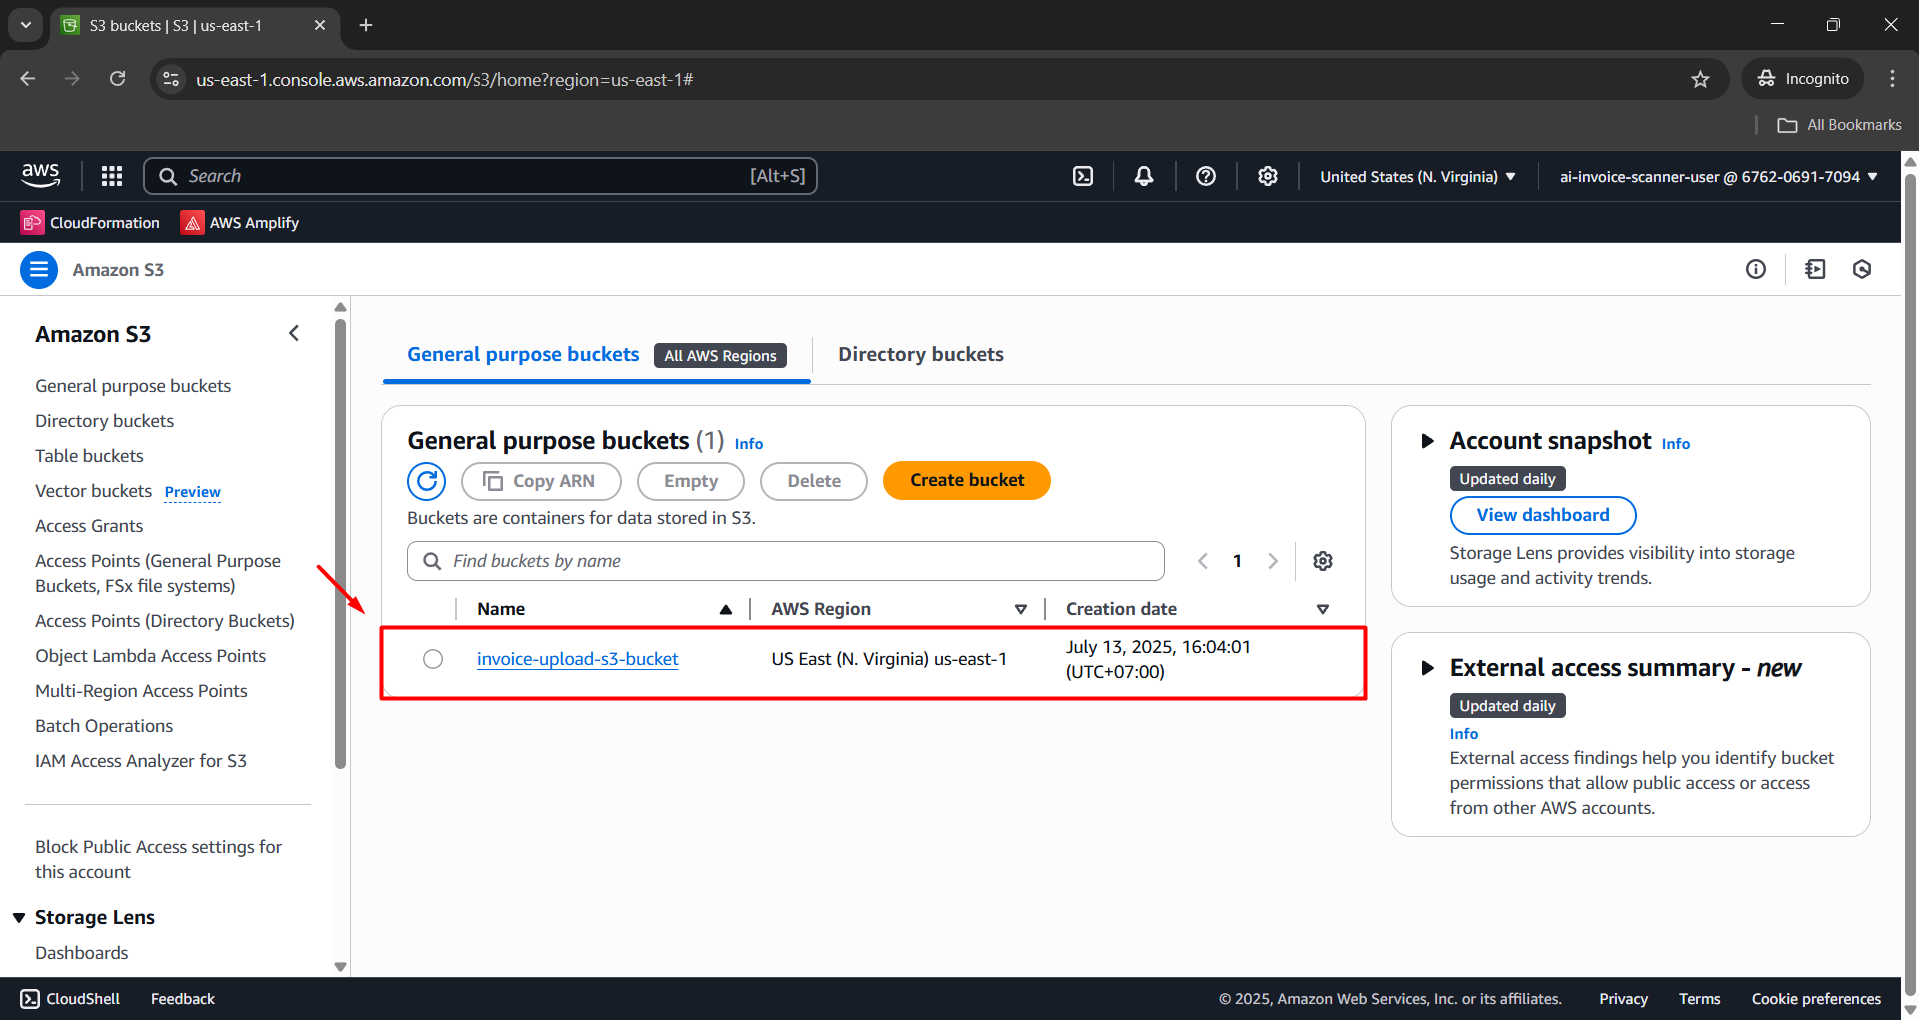Open the AWS Amplify favorites shortcut
Viewport: 1919px width, 1020px height.
click(239, 222)
